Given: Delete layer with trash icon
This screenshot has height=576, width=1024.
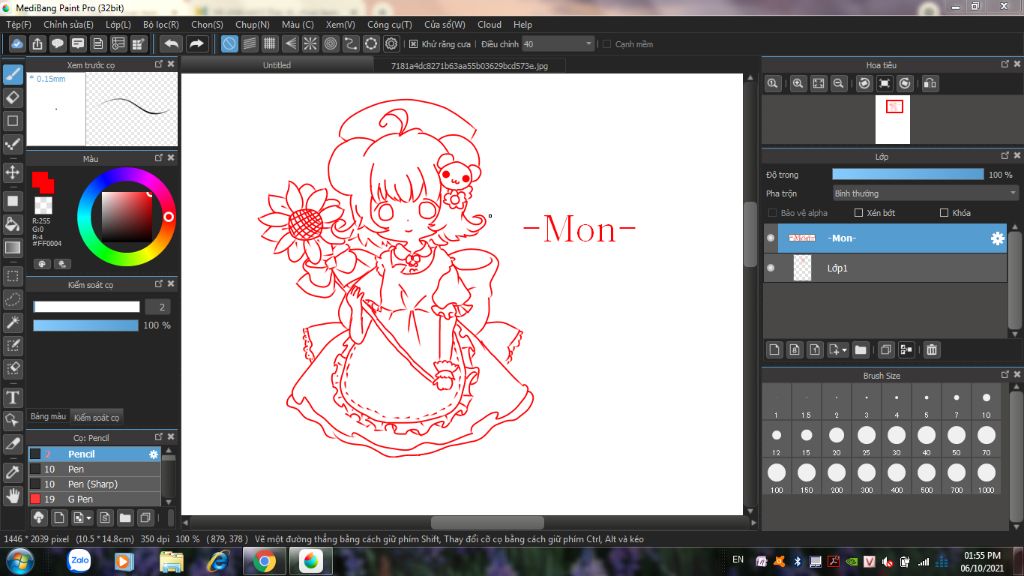Looking at the screenshot, I should [932, 350].
